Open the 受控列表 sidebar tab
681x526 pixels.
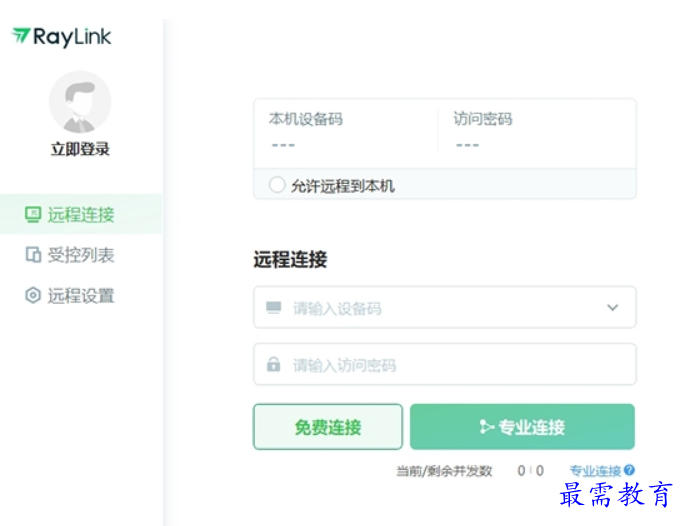(x=81, y=255)
